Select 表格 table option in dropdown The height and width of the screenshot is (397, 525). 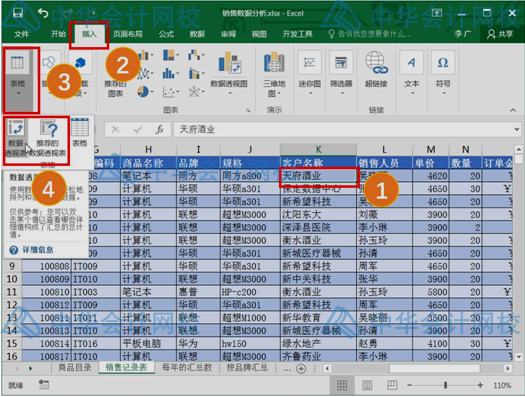pos(80,133)
